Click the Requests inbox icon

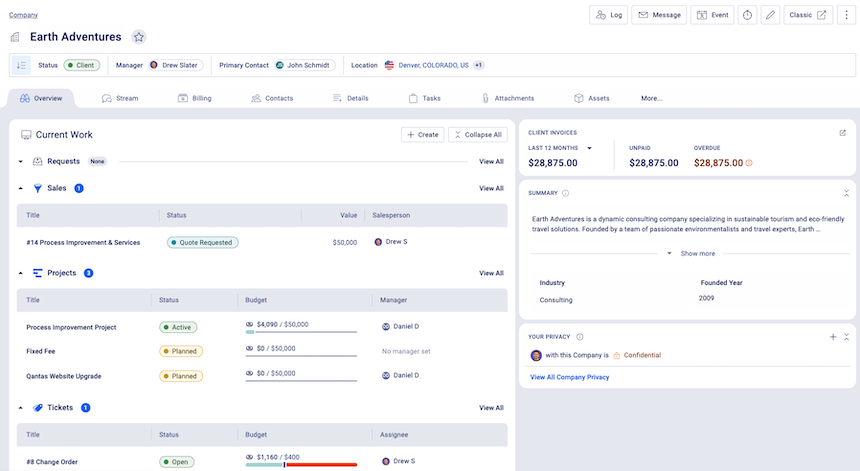37,161
